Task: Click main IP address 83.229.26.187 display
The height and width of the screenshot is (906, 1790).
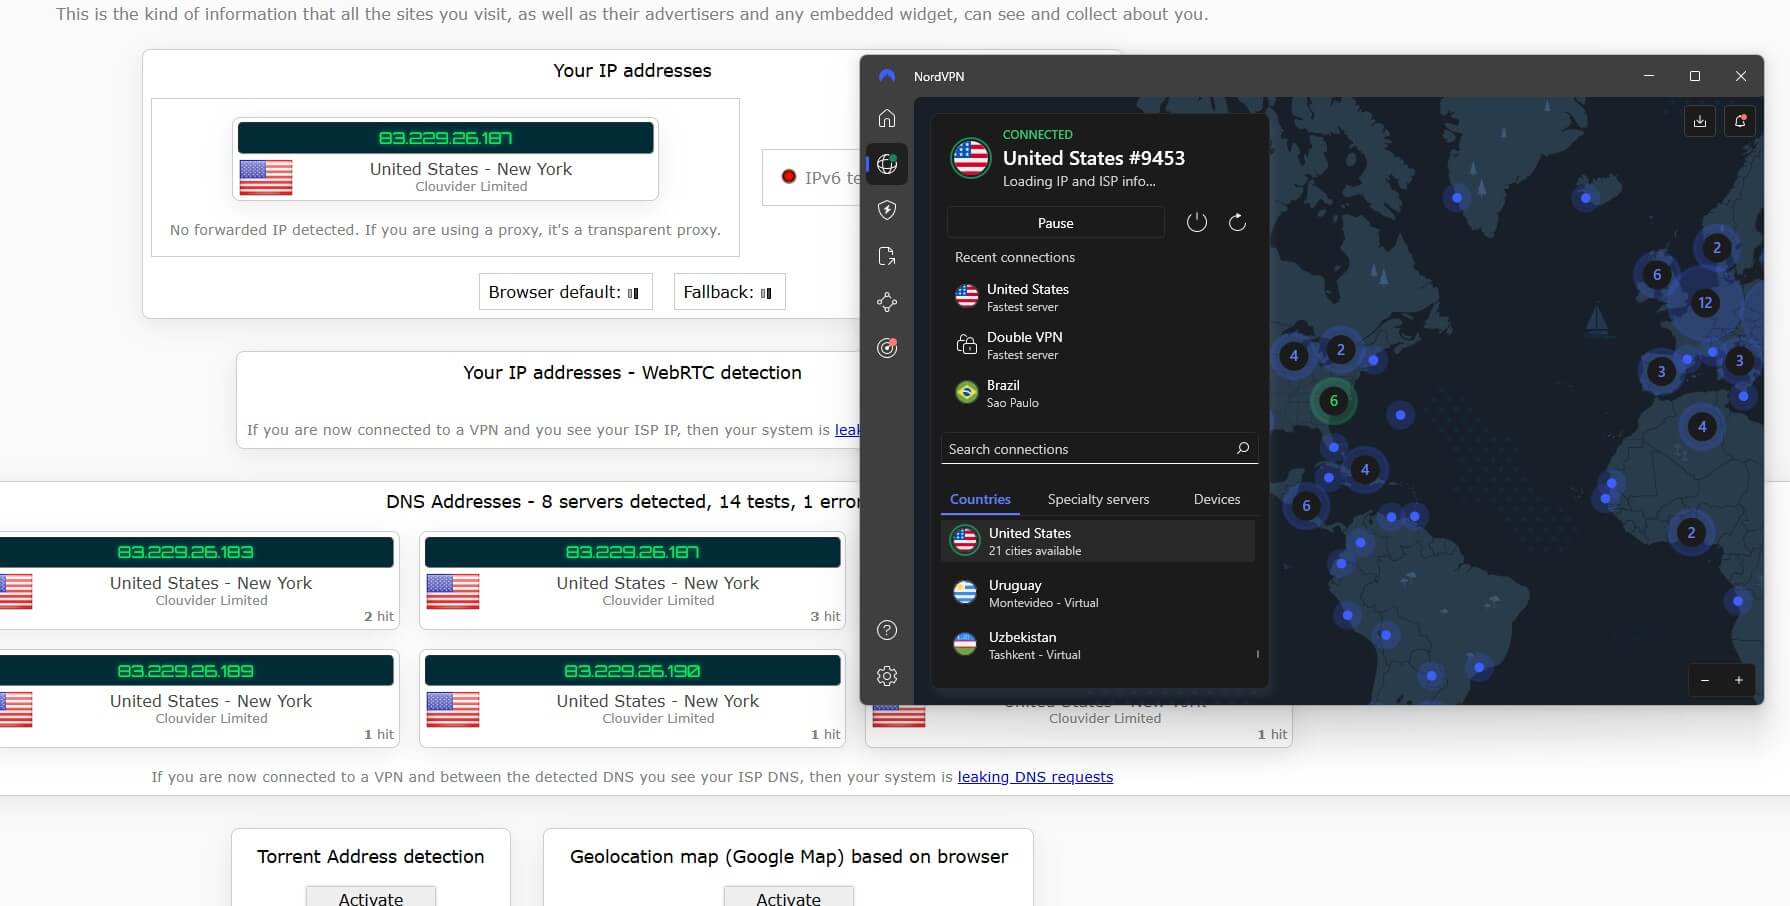Action: (x=446, y=138)
